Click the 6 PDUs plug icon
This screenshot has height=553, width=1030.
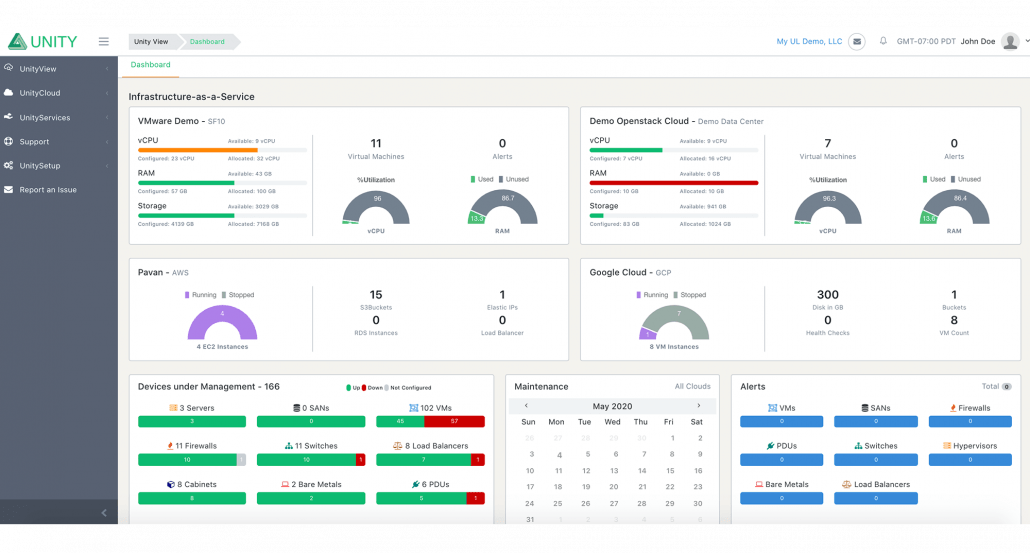(x=416, y=485)
